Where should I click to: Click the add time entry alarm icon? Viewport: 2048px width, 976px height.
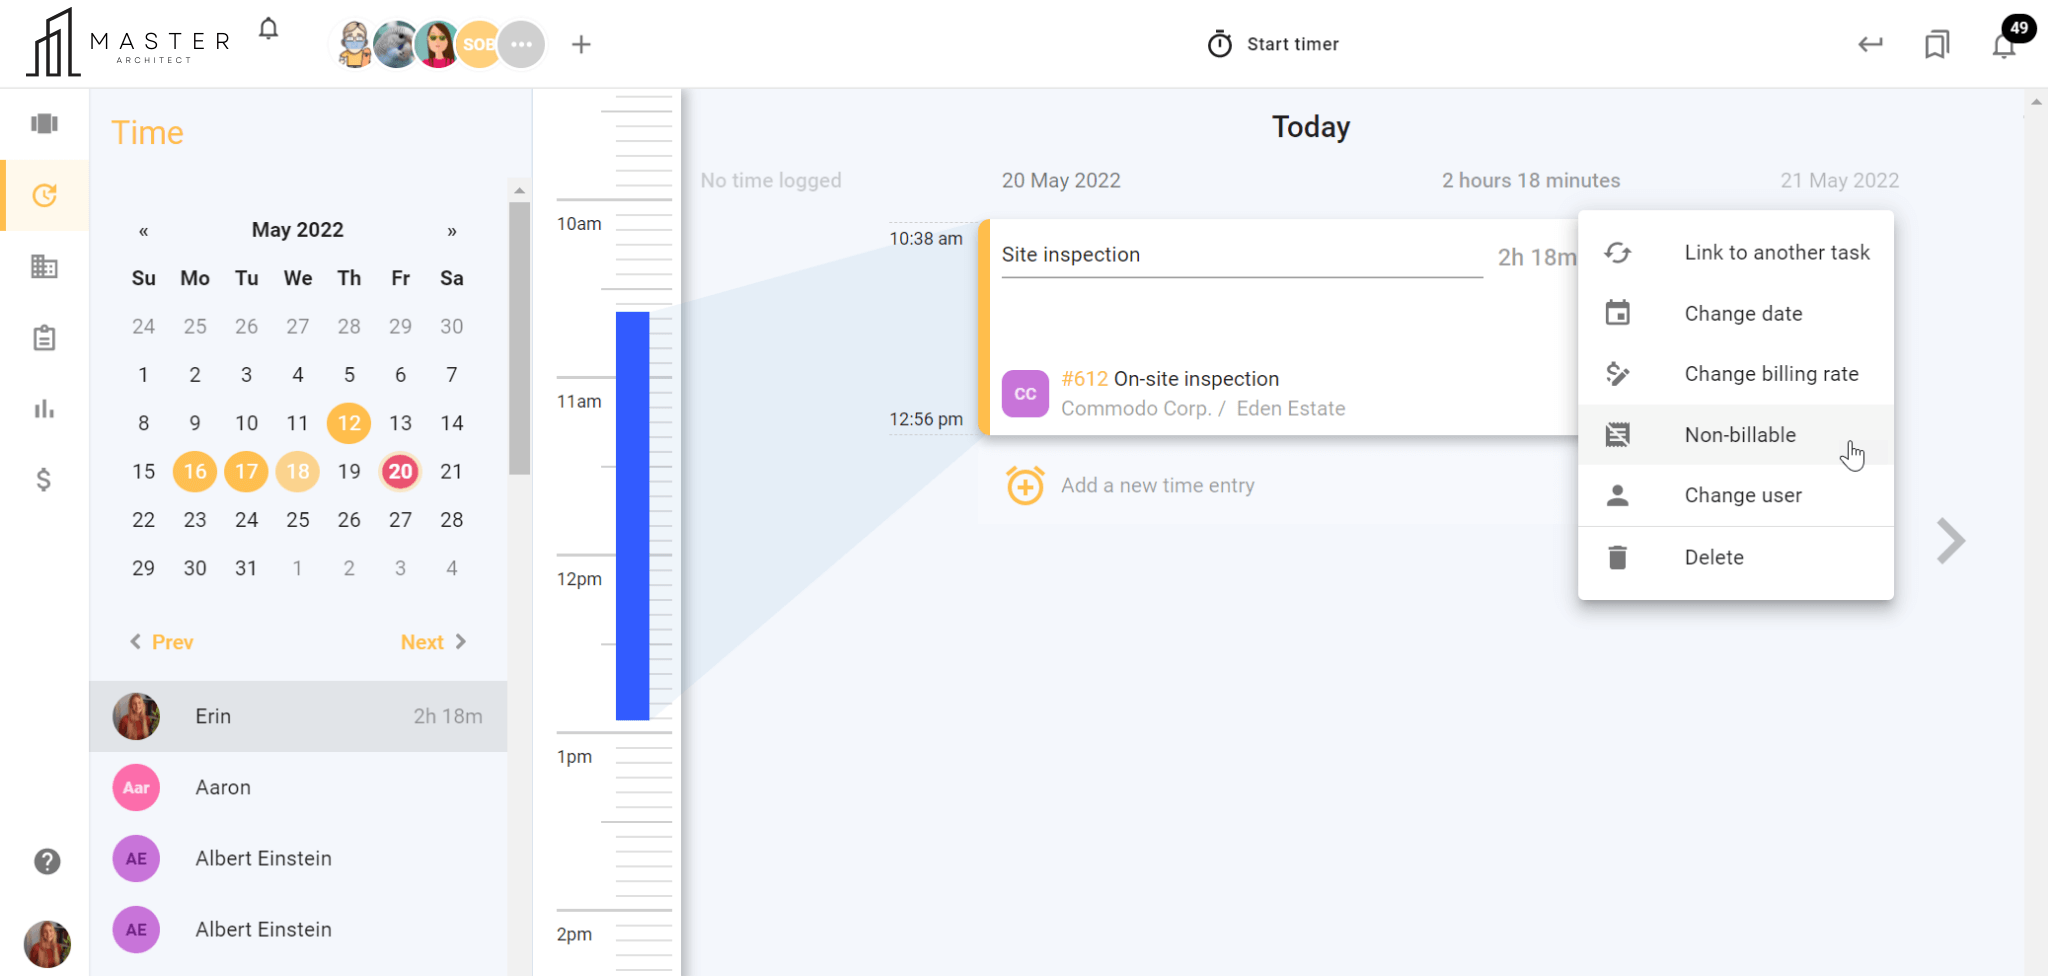pyautogui.click(x=1025, y=486)
